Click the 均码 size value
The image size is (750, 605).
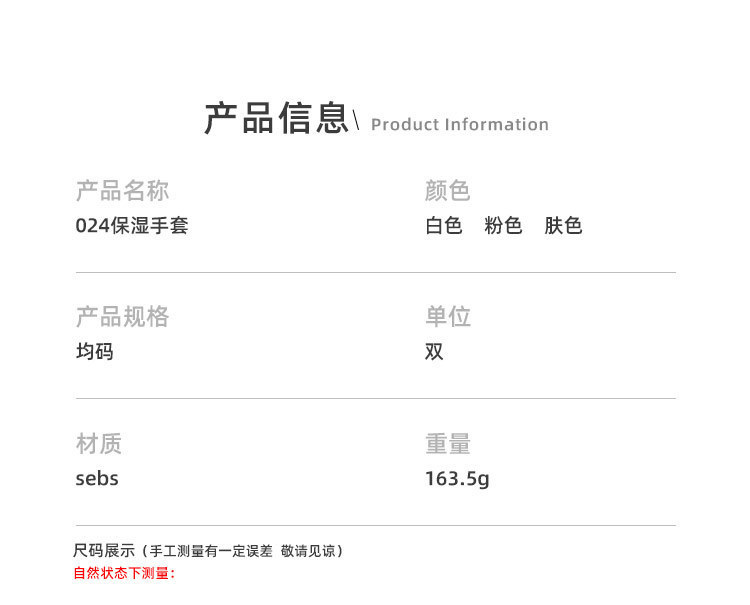pos(95,352)
